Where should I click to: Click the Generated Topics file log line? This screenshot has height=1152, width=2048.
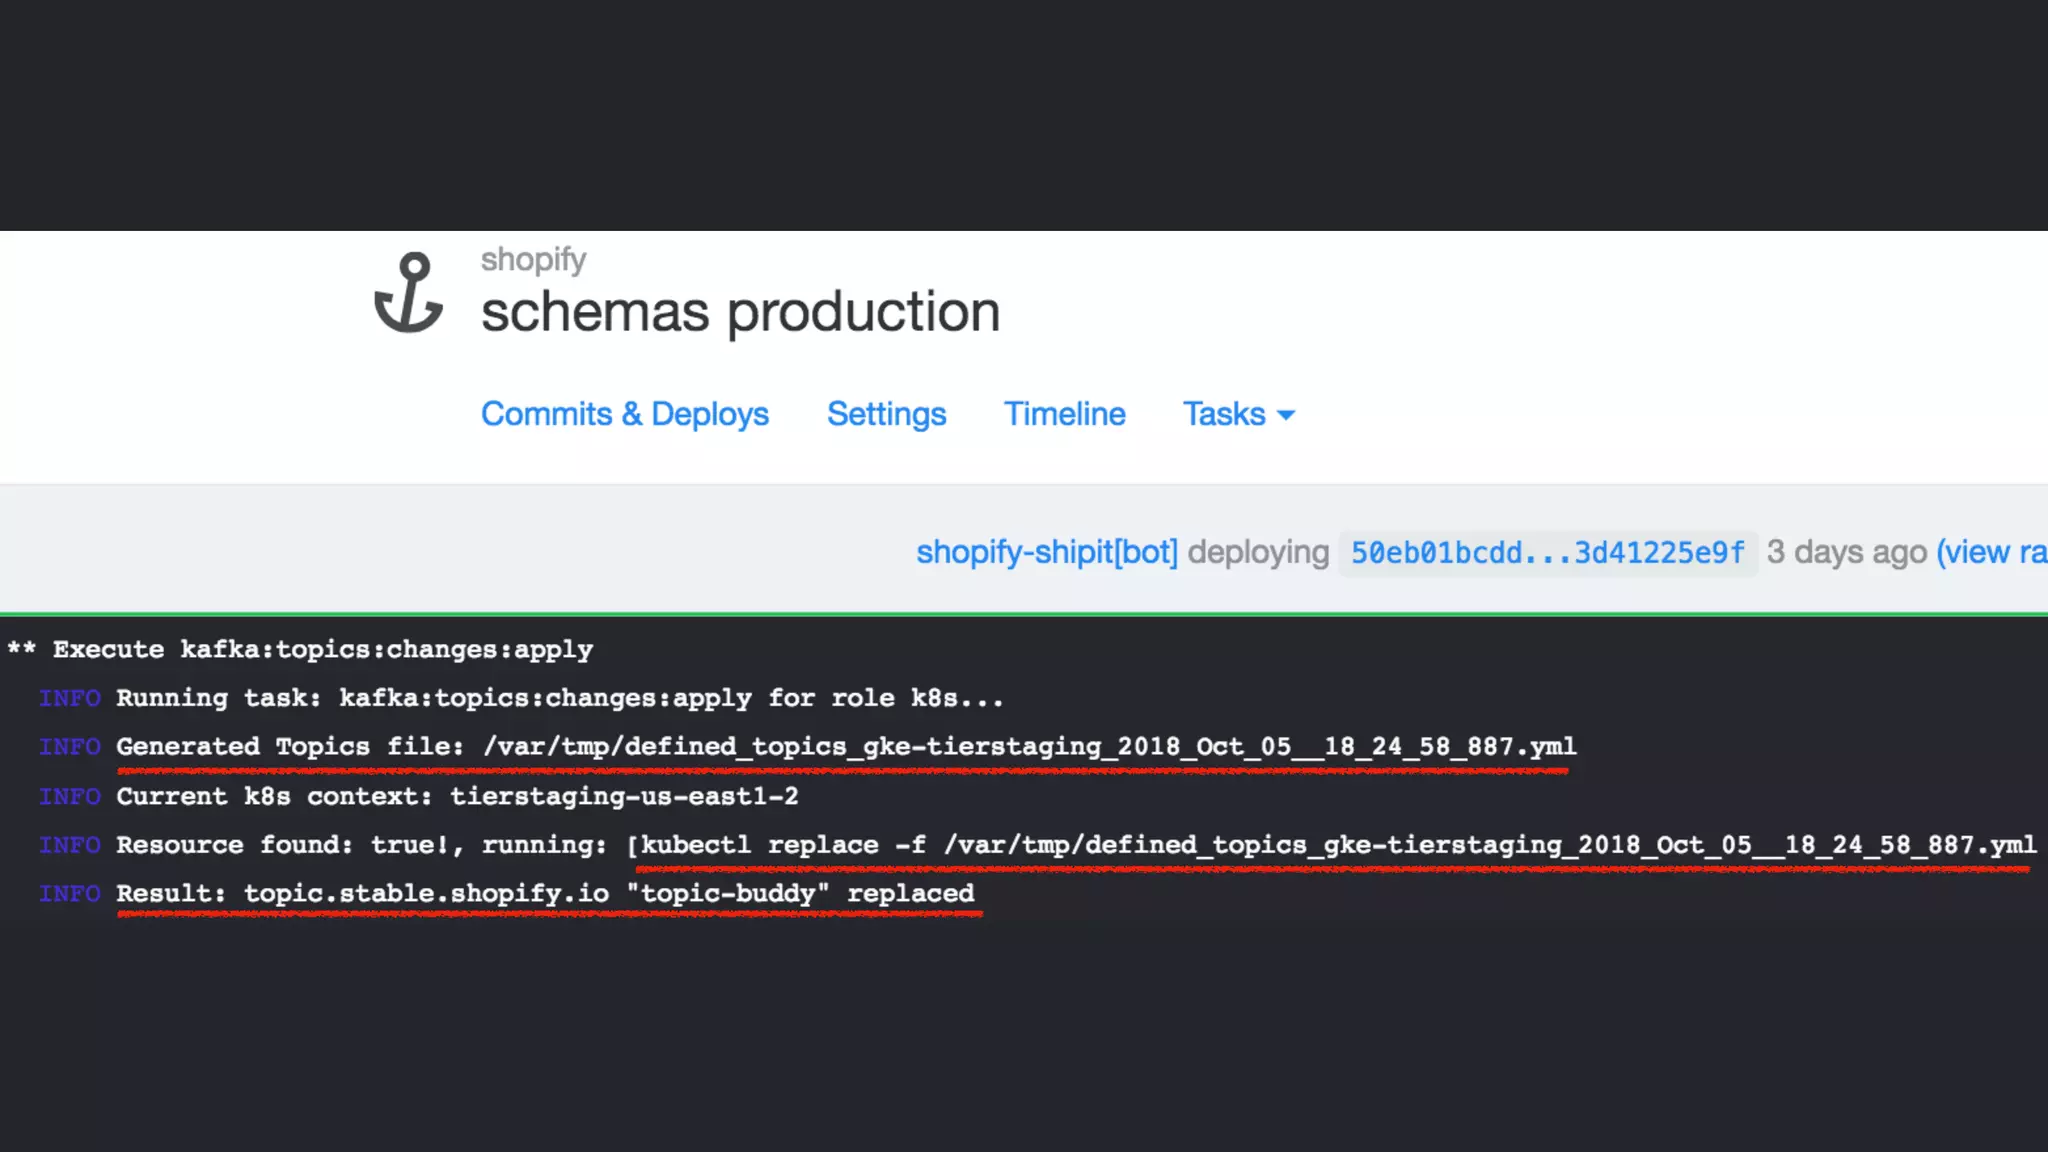845,747
